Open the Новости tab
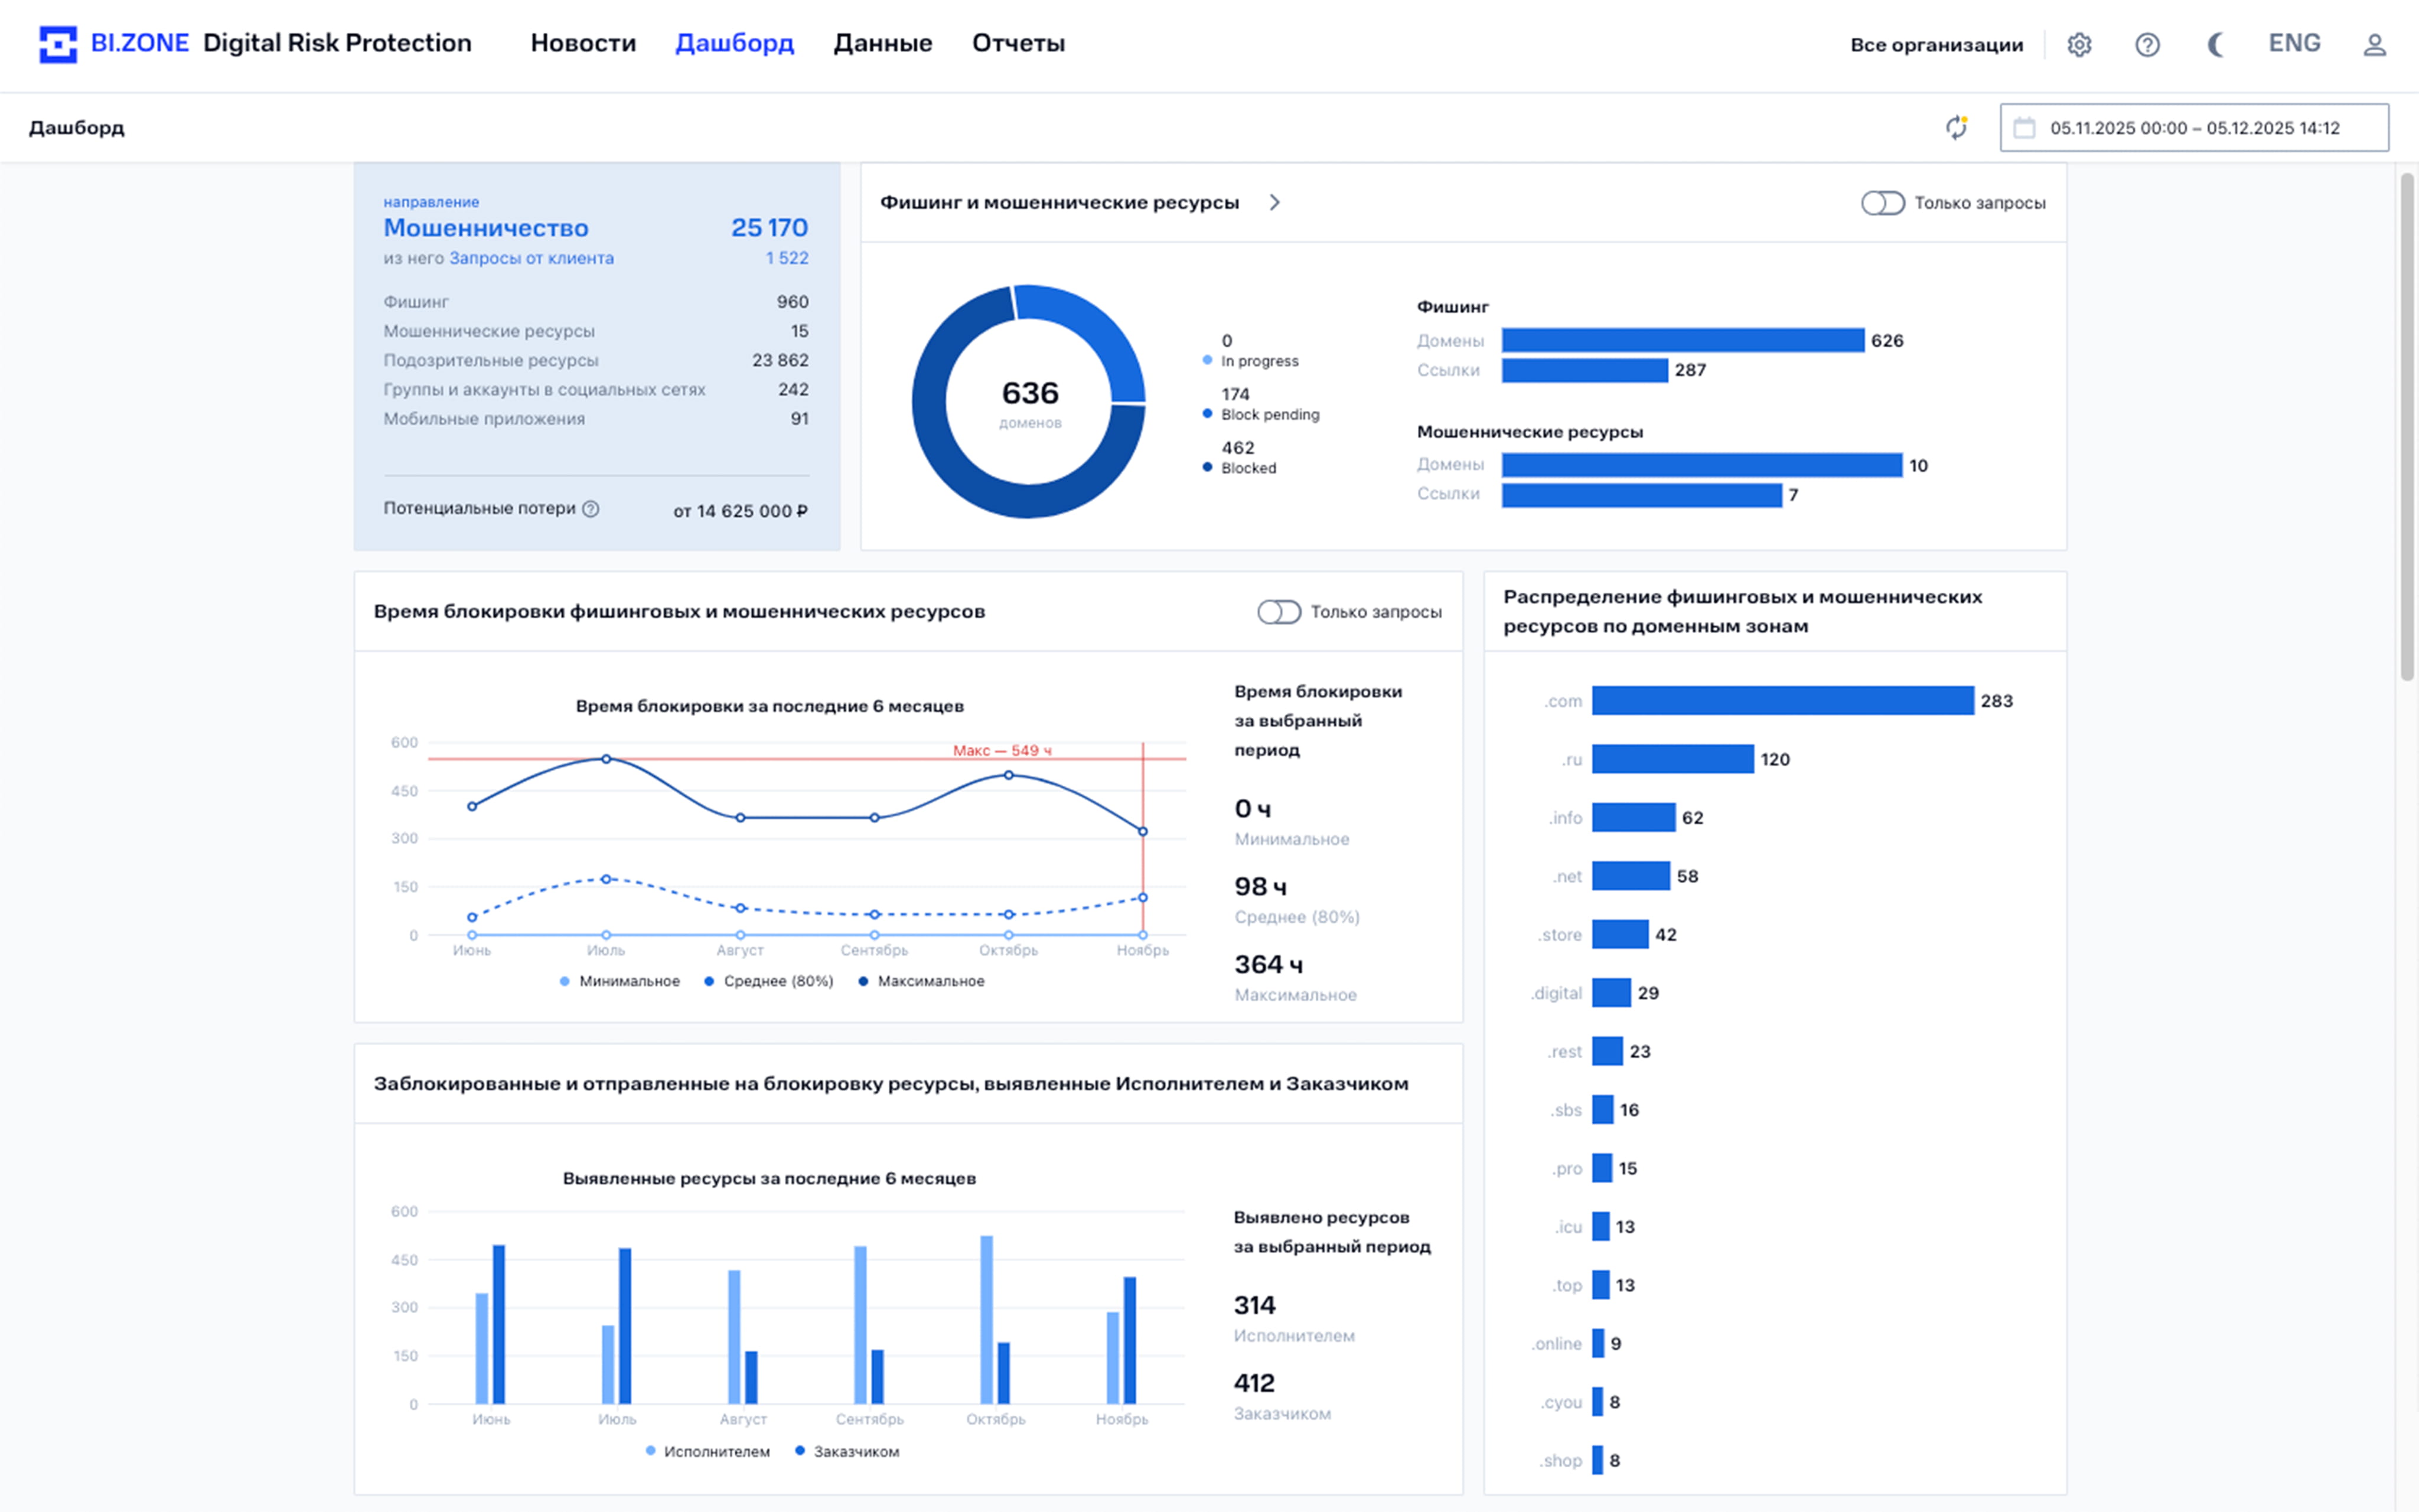The image size is (2419, 1512). (x=583, y=43)
